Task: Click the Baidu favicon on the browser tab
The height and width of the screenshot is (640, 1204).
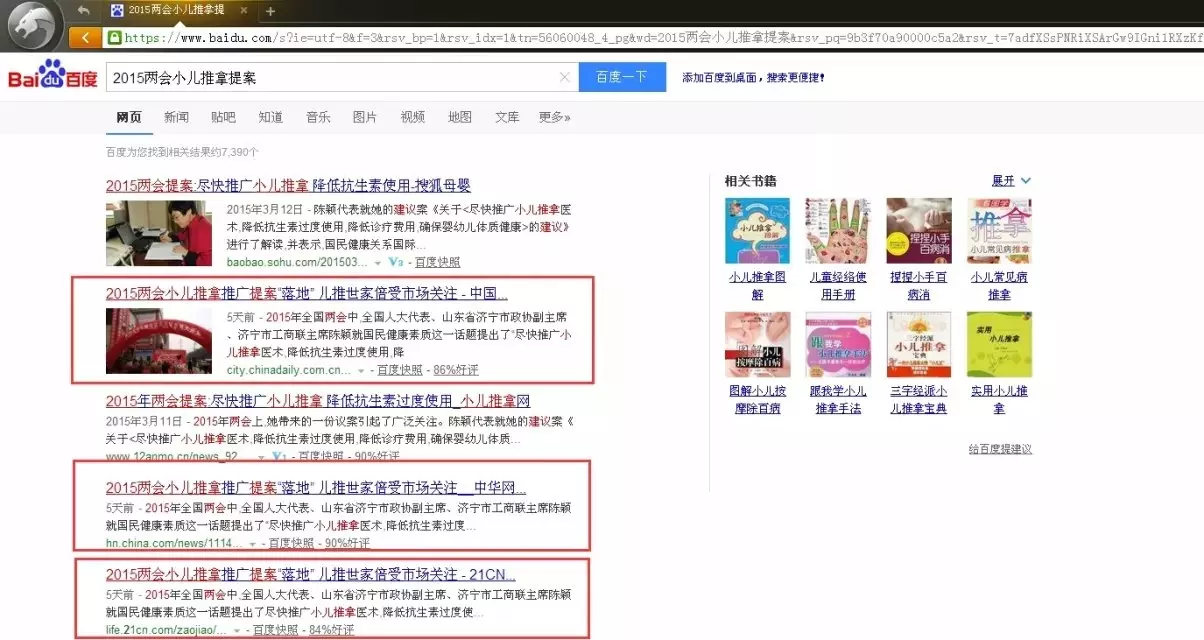Action: point(118,12)
